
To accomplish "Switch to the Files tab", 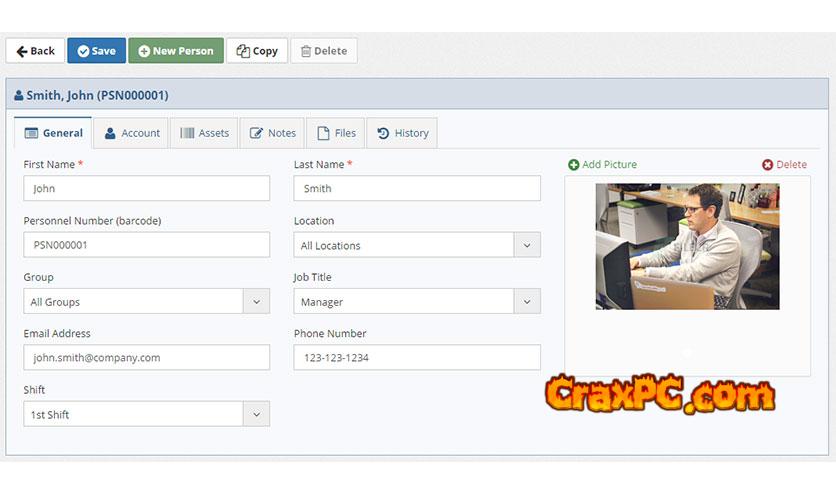I will pos(335,133).
